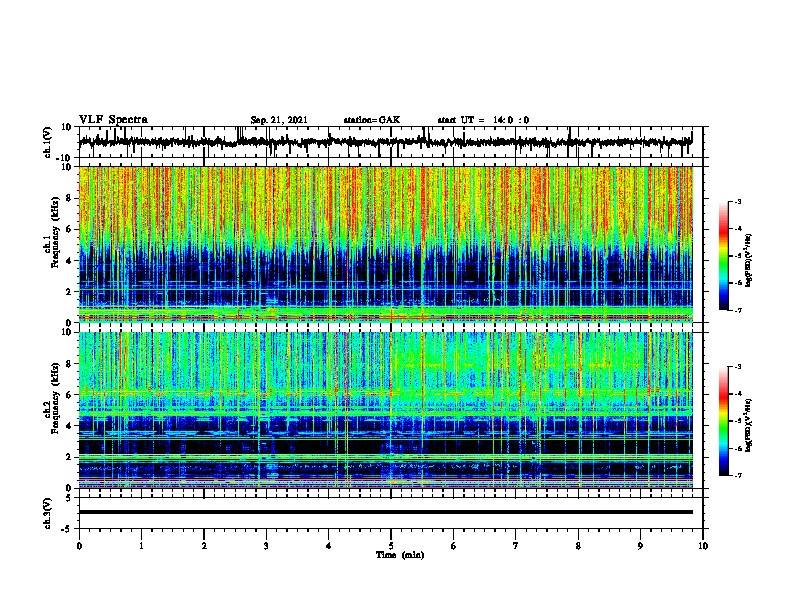Click the ch.1 colorbar "log(PSD)" units label
This screenshot has height=612, width=792.
pos(749,261)
